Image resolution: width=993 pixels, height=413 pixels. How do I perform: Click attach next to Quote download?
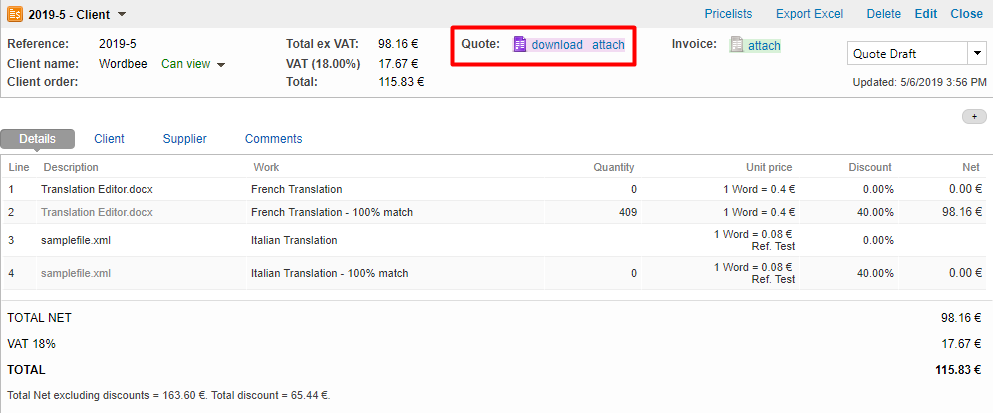[608, 45]
